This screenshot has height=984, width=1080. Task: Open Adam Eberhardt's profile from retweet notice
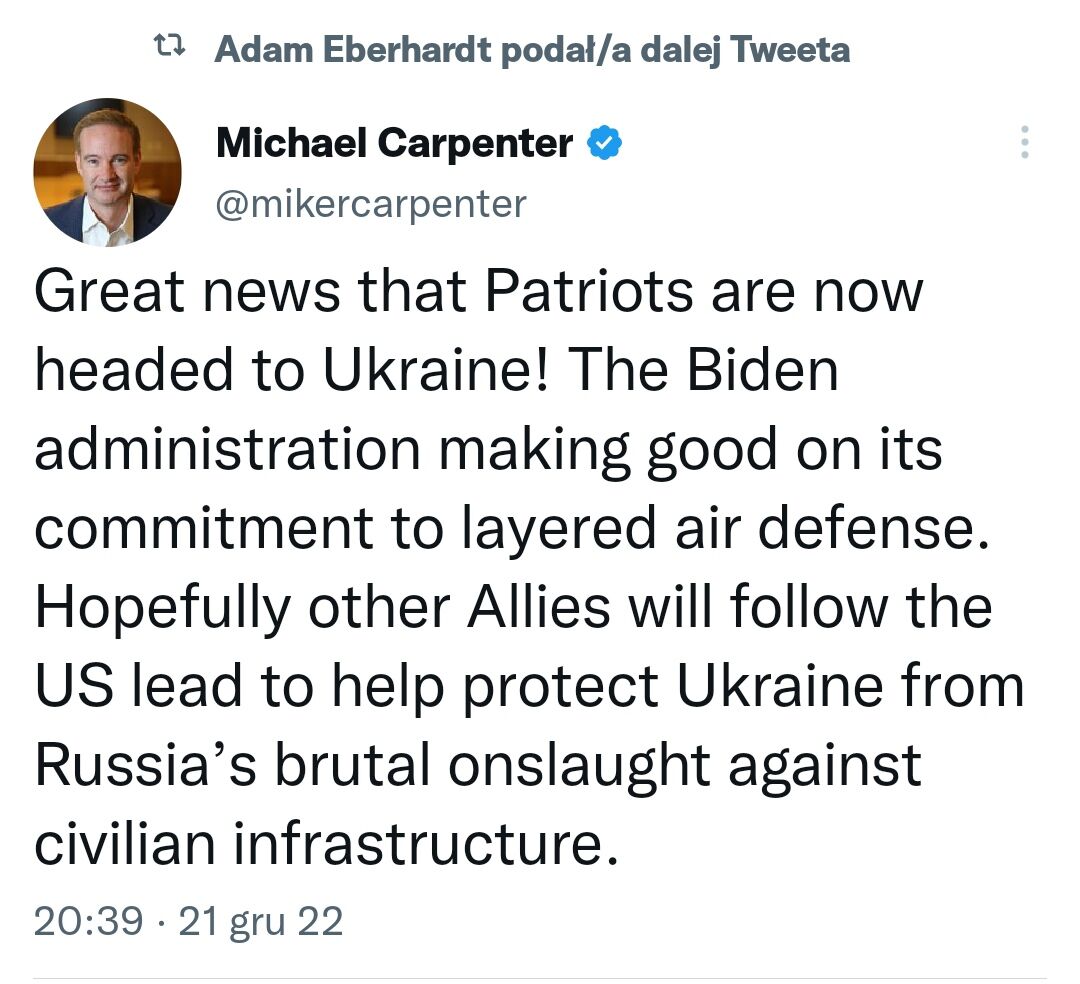click(353, 50)
